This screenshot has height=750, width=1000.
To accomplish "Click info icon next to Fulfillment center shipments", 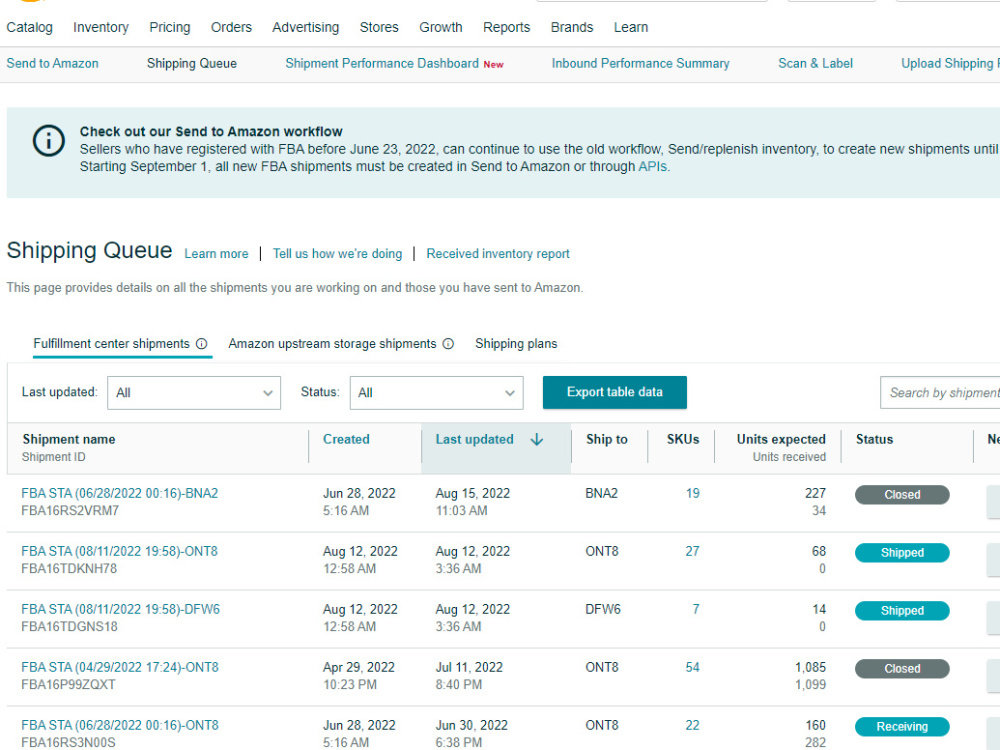I will coord(202,344).
